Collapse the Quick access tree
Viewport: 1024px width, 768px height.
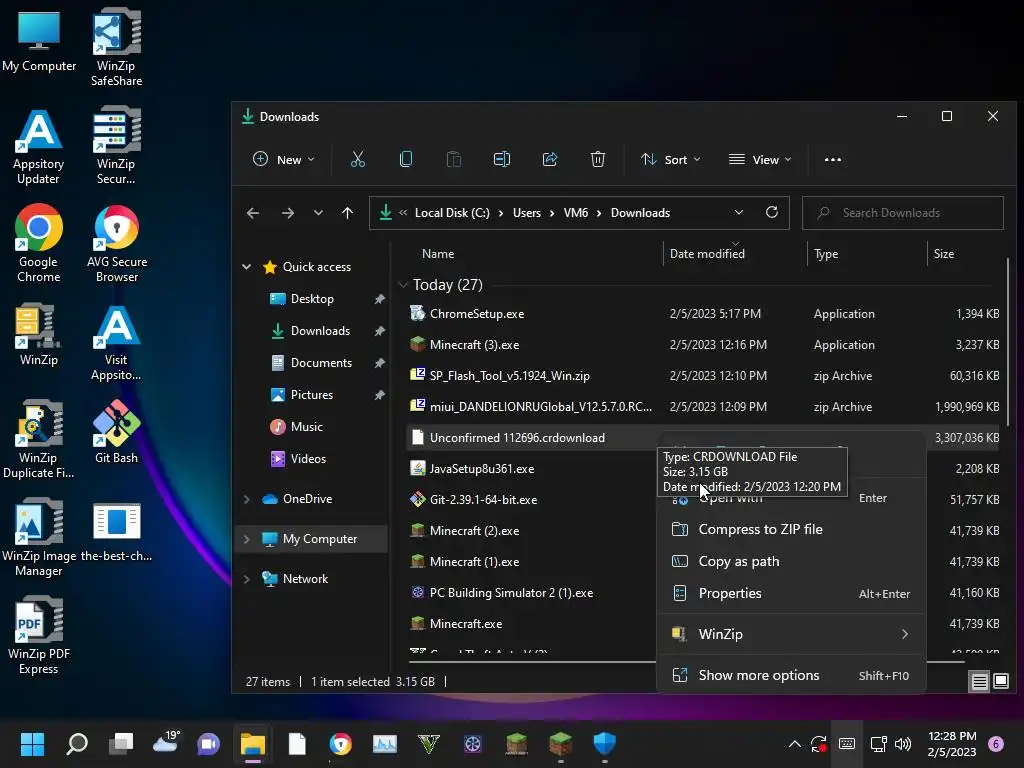coord(246,266)
